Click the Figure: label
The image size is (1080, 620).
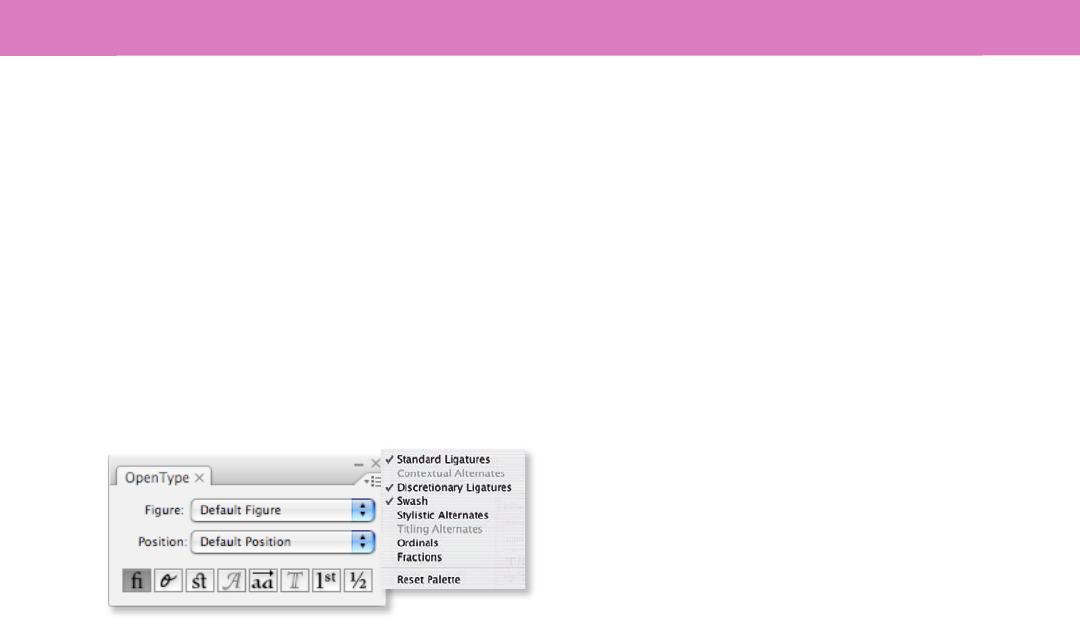164,510
